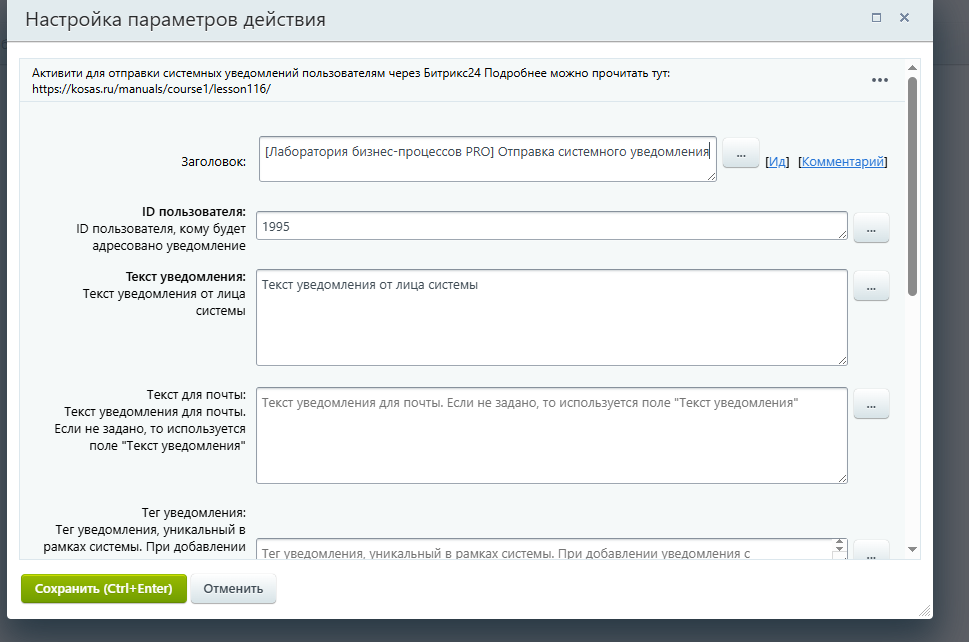Open the value selector next to Заголовок field
969x642 pixels.
[740, 153]
